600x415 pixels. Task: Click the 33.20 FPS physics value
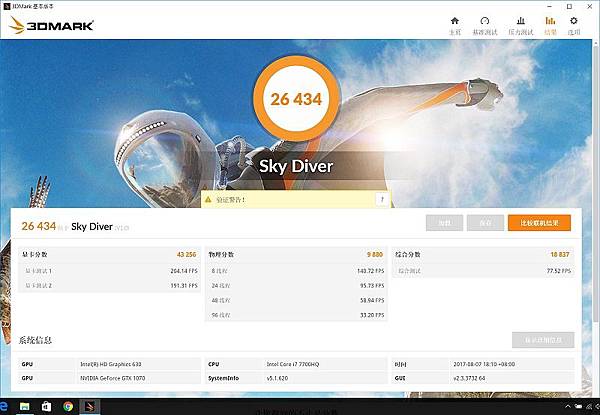coord(372,315)
